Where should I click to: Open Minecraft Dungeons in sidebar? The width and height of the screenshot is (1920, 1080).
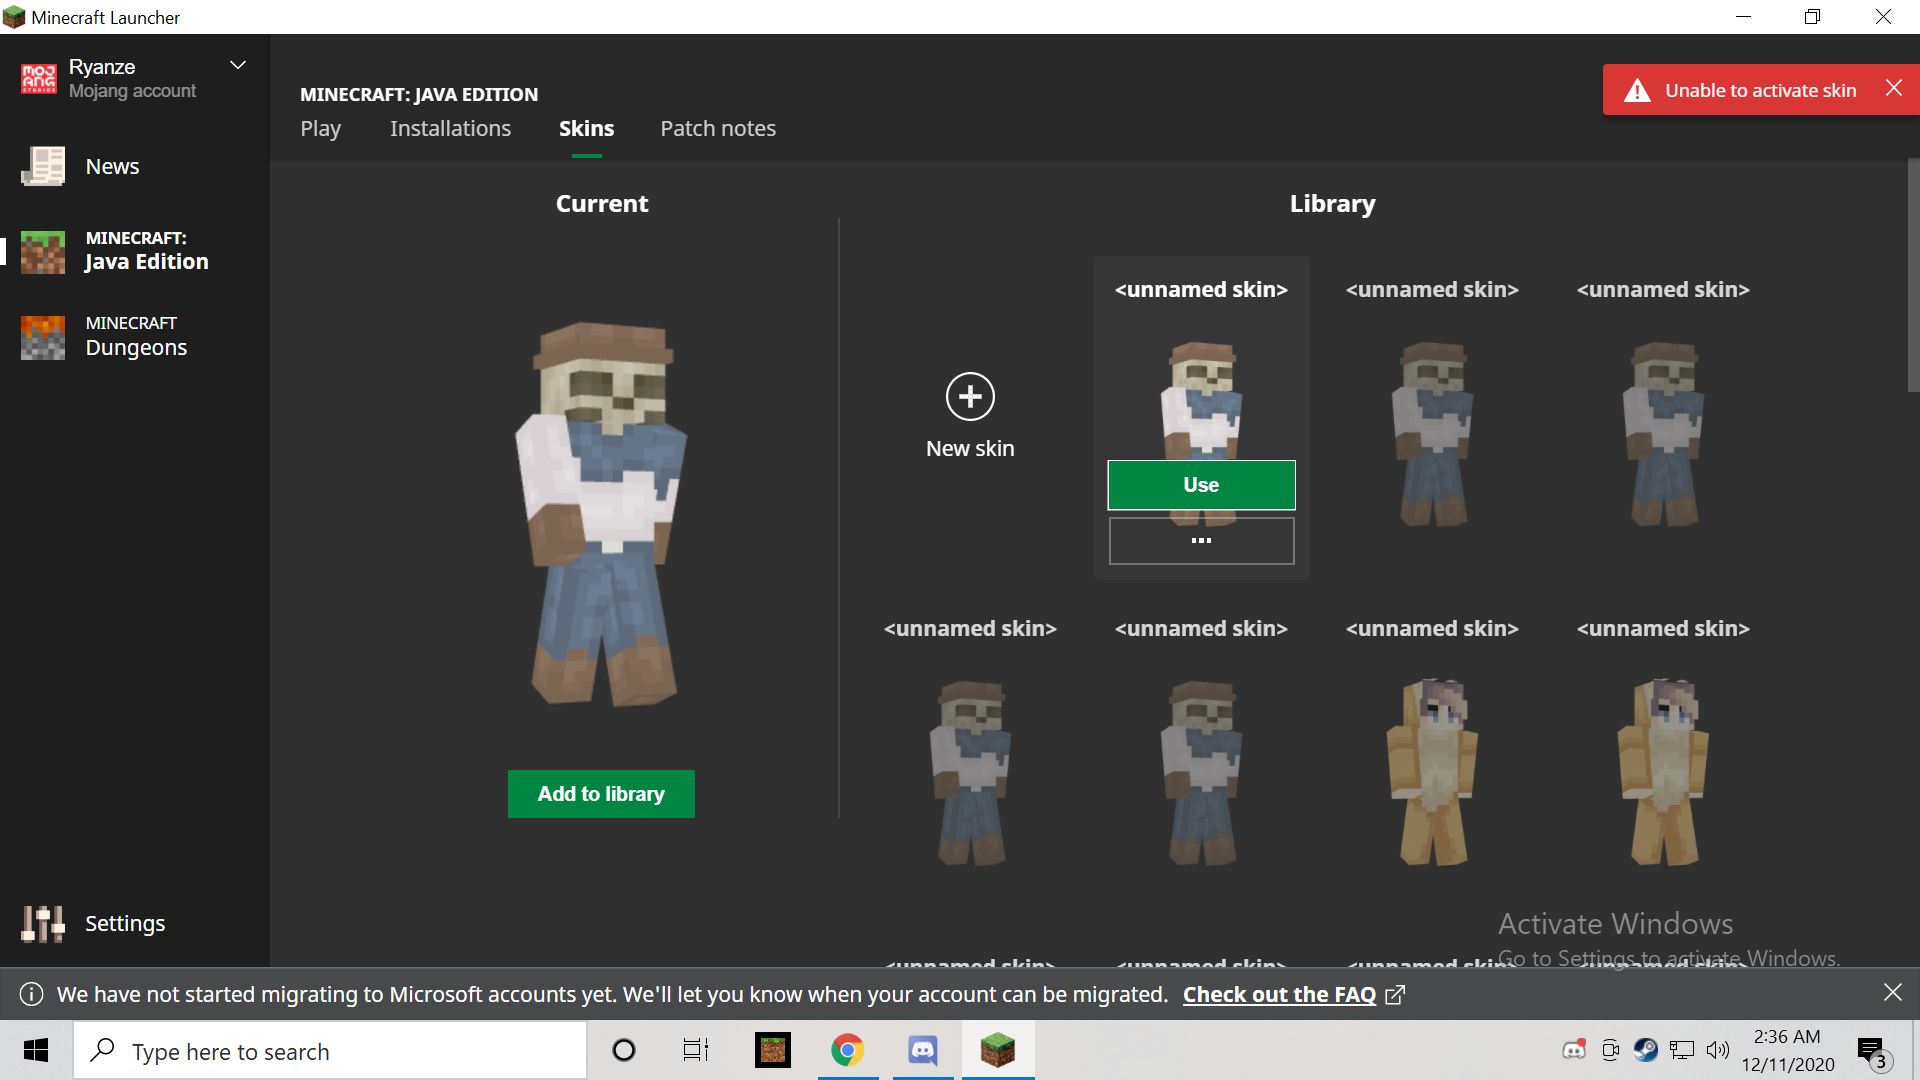(x=135, y=337)
